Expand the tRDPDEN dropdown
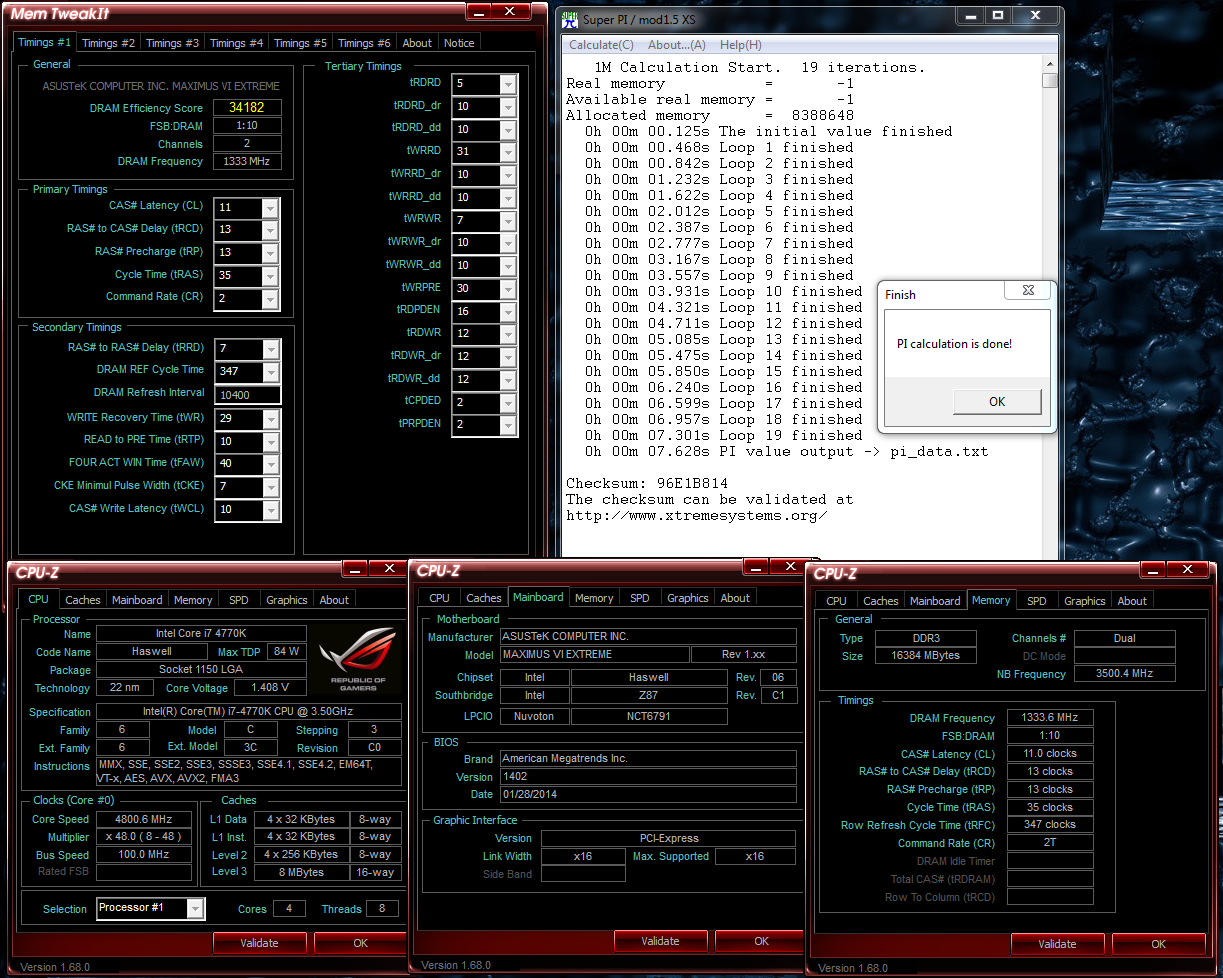 [x=507, y=311]
